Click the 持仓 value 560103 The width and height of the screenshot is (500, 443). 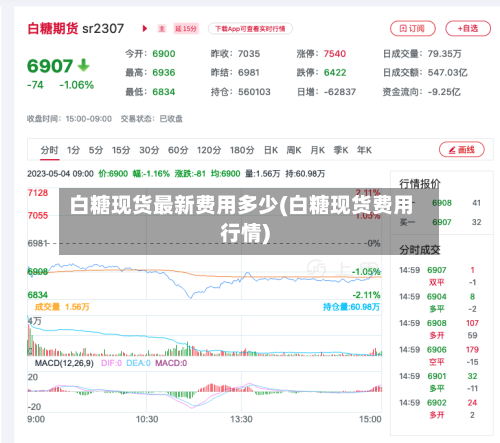point(254,92)
